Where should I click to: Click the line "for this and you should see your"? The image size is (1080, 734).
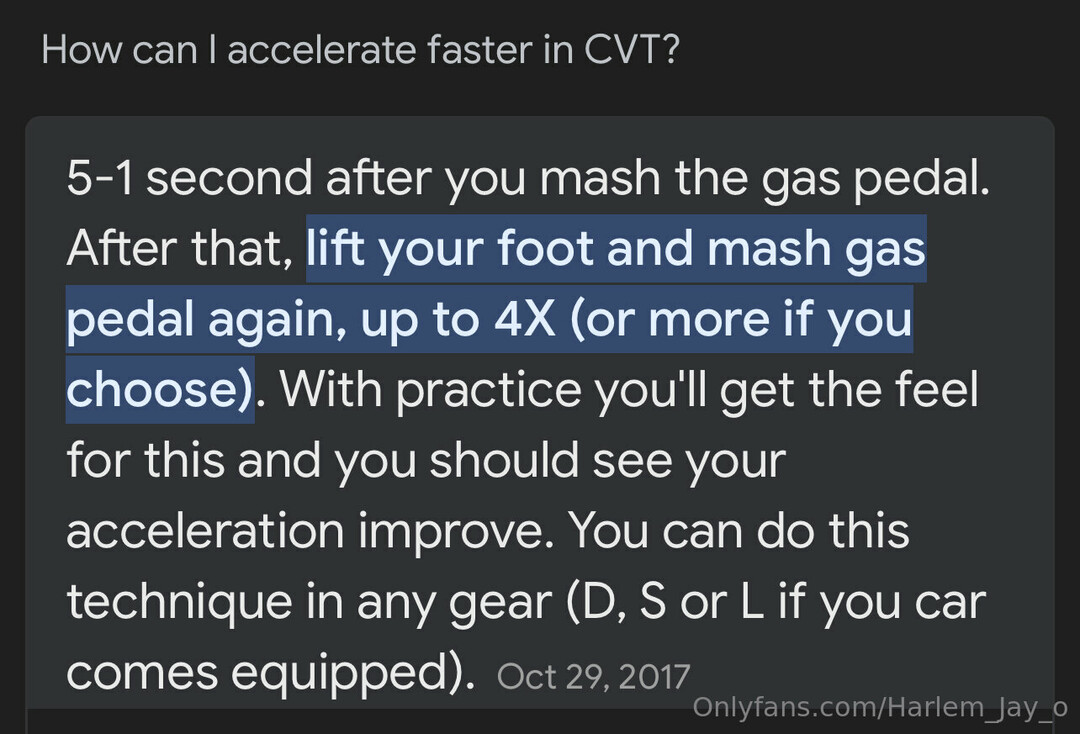pyautogui.click(x=426, y=461)
